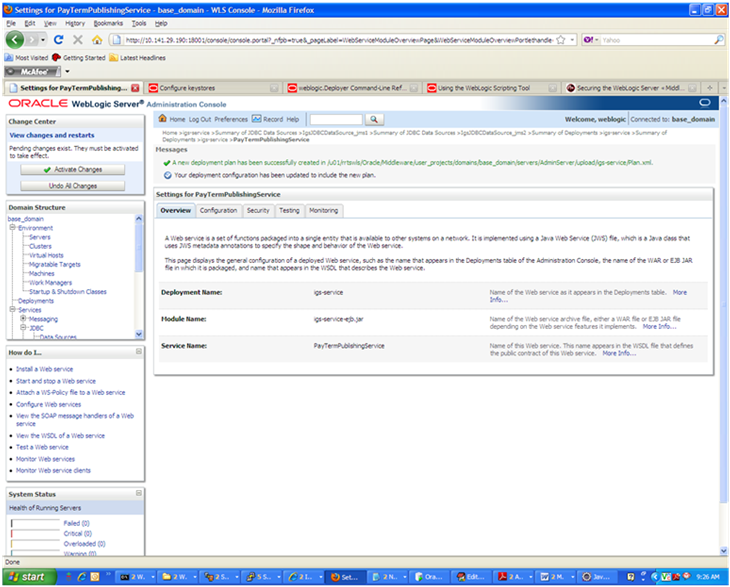Open Install a Web service help link
This screenshot has height=587, width=730.
(45, 369)
